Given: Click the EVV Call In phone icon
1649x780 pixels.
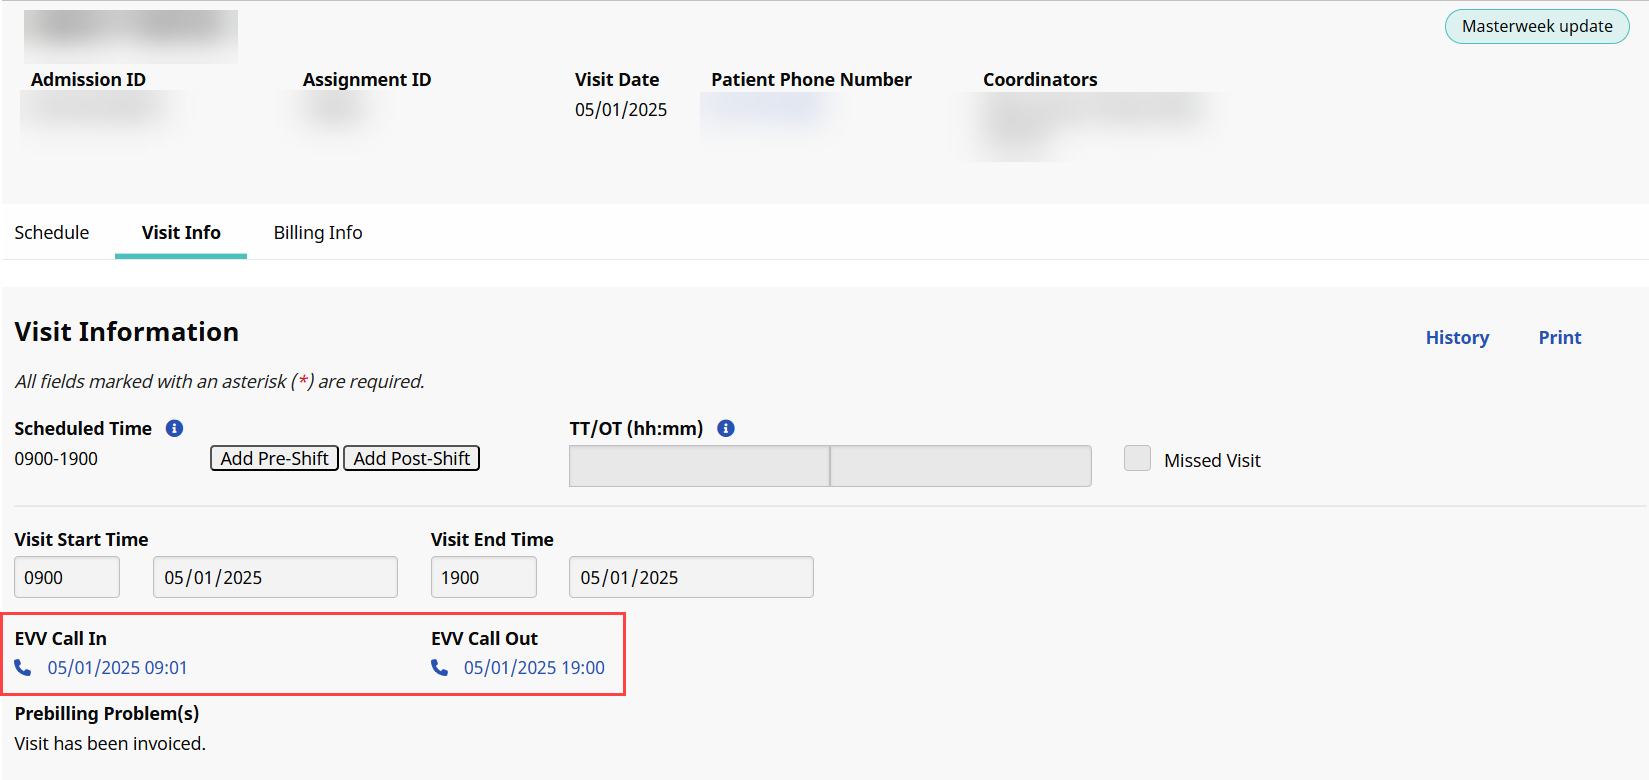Looking at the screenshot, I should (x=23, y=667).
